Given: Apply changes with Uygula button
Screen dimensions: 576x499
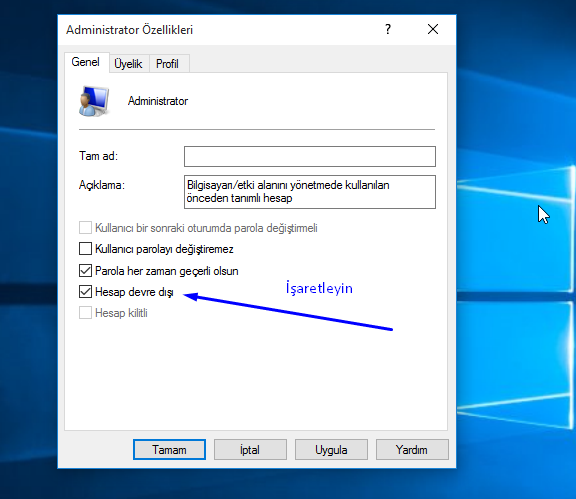Looking at the screenshot, I should [x=331, y=449].
